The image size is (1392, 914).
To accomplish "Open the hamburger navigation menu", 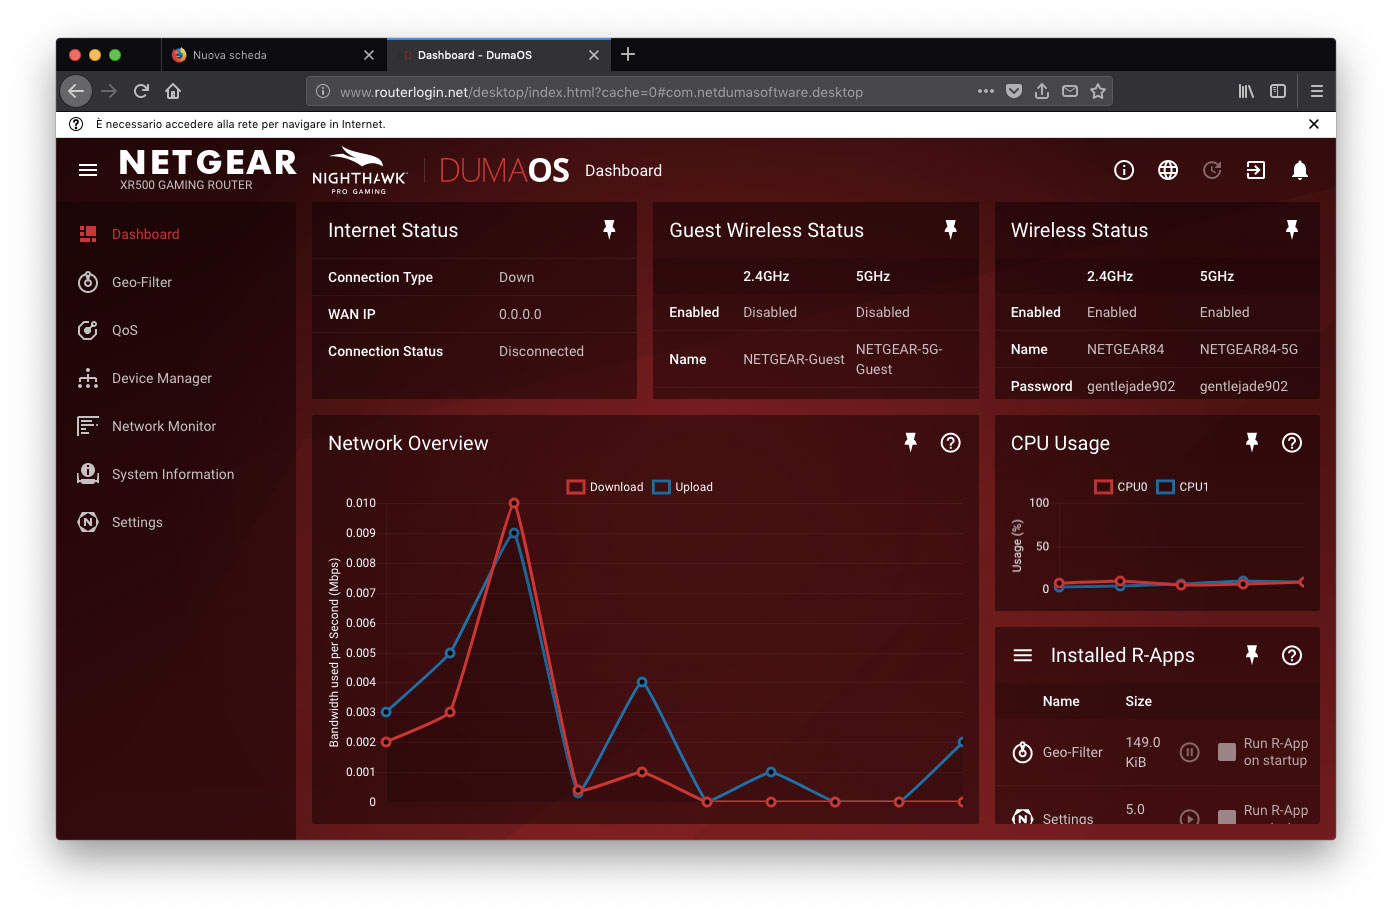I will [x=88, y=170].
